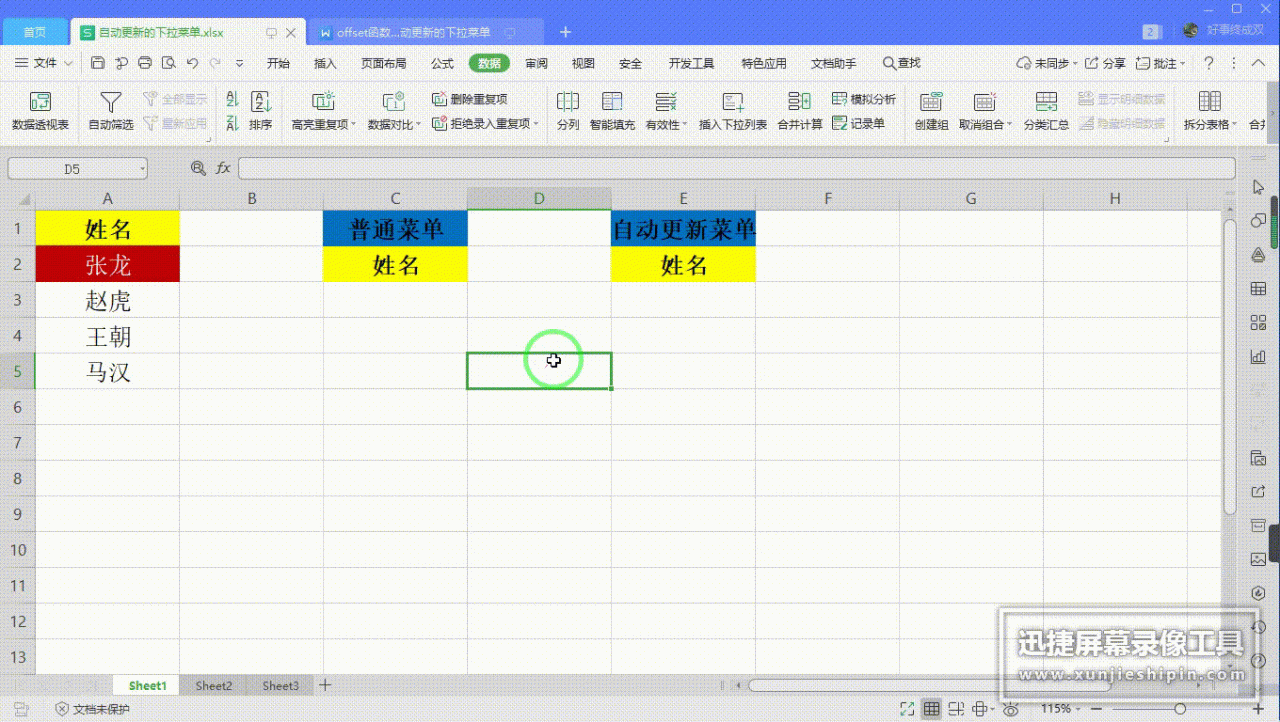
Task: Click the zoom in plus button
Action: tap(1260, 709)
